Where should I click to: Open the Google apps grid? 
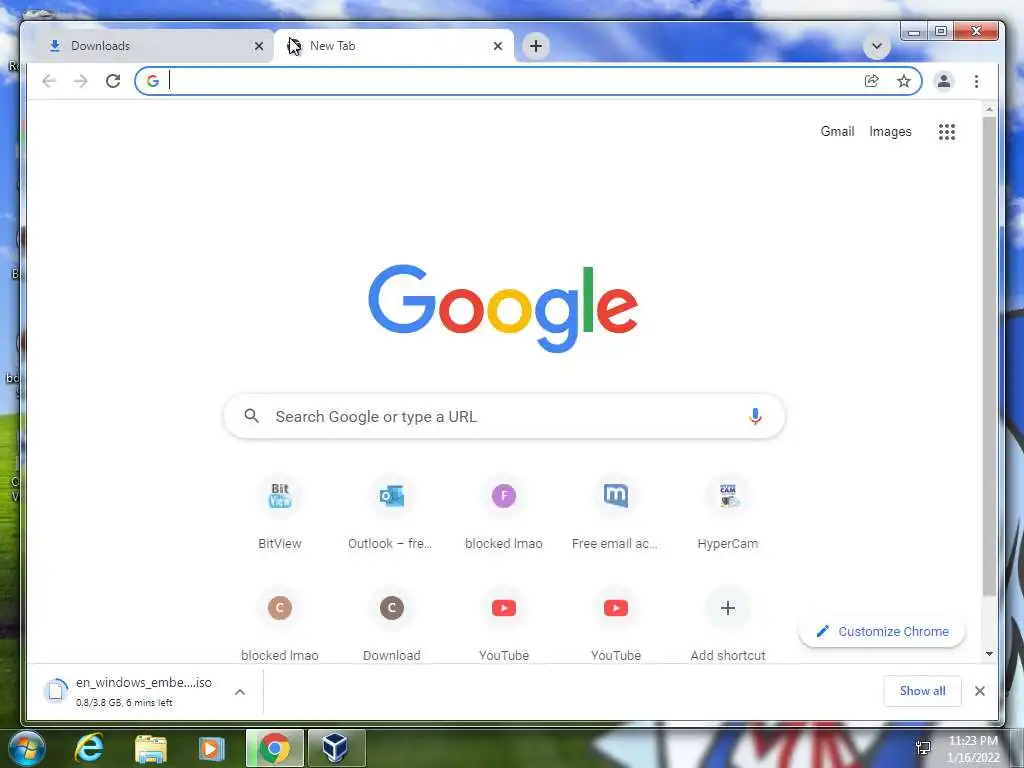tap(947, 132)
